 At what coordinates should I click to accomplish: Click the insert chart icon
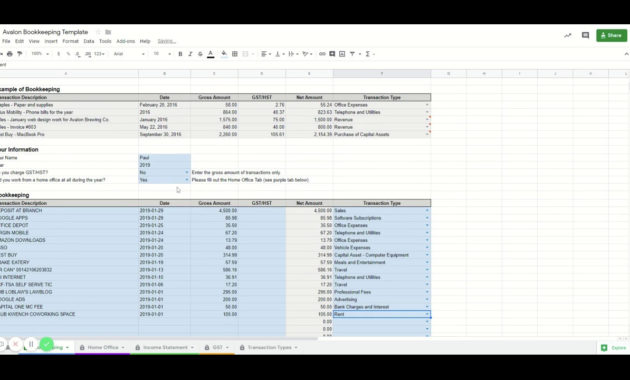coord(342,54)
